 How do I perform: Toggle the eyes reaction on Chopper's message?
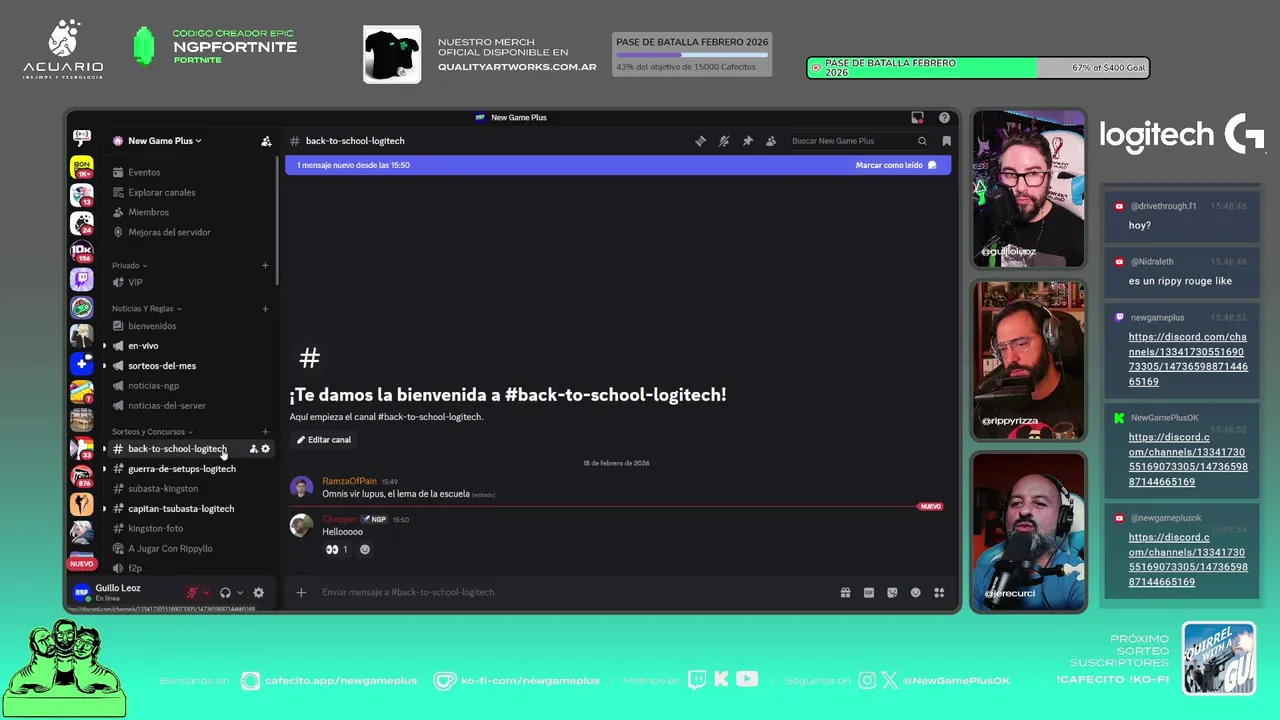(337, 549)
